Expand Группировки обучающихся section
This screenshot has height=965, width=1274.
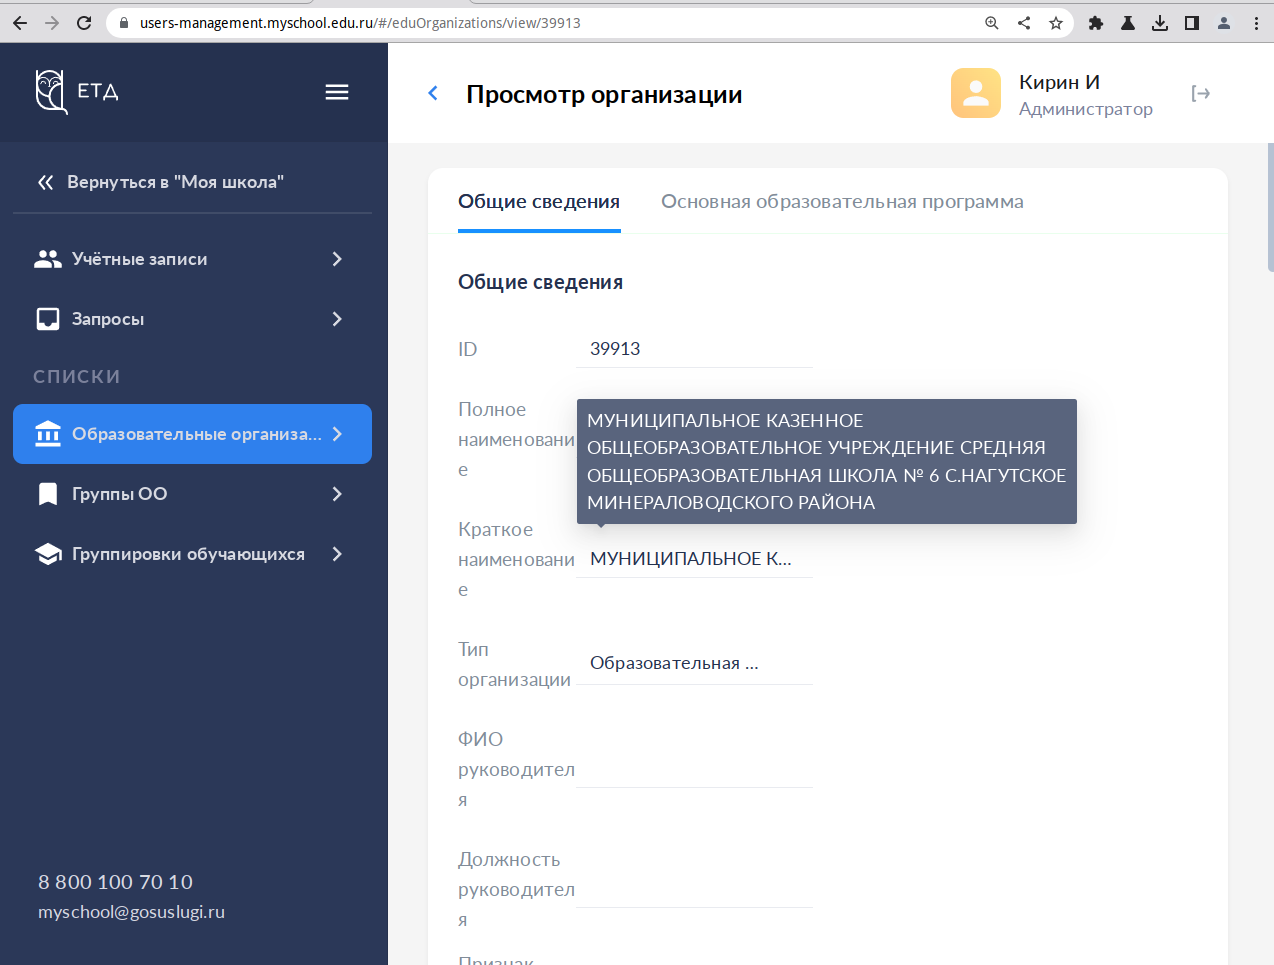click(x=337, y=554)
